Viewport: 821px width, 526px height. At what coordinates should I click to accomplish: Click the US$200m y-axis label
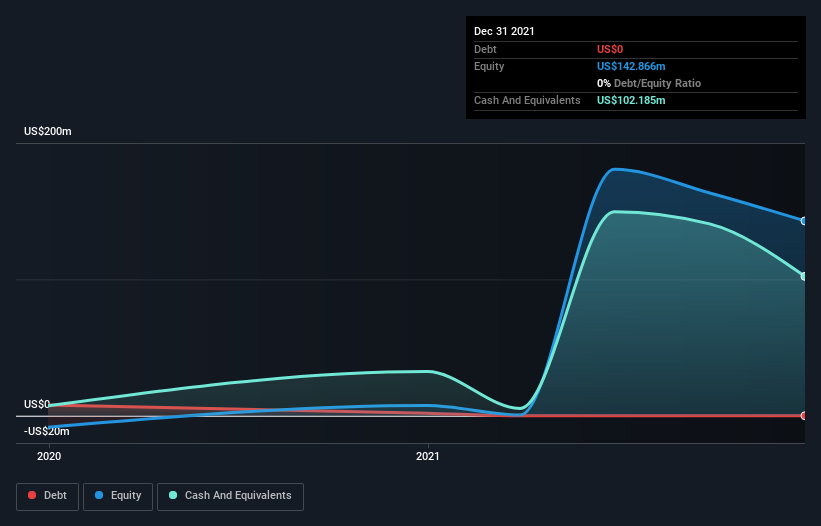coord(48,131)
